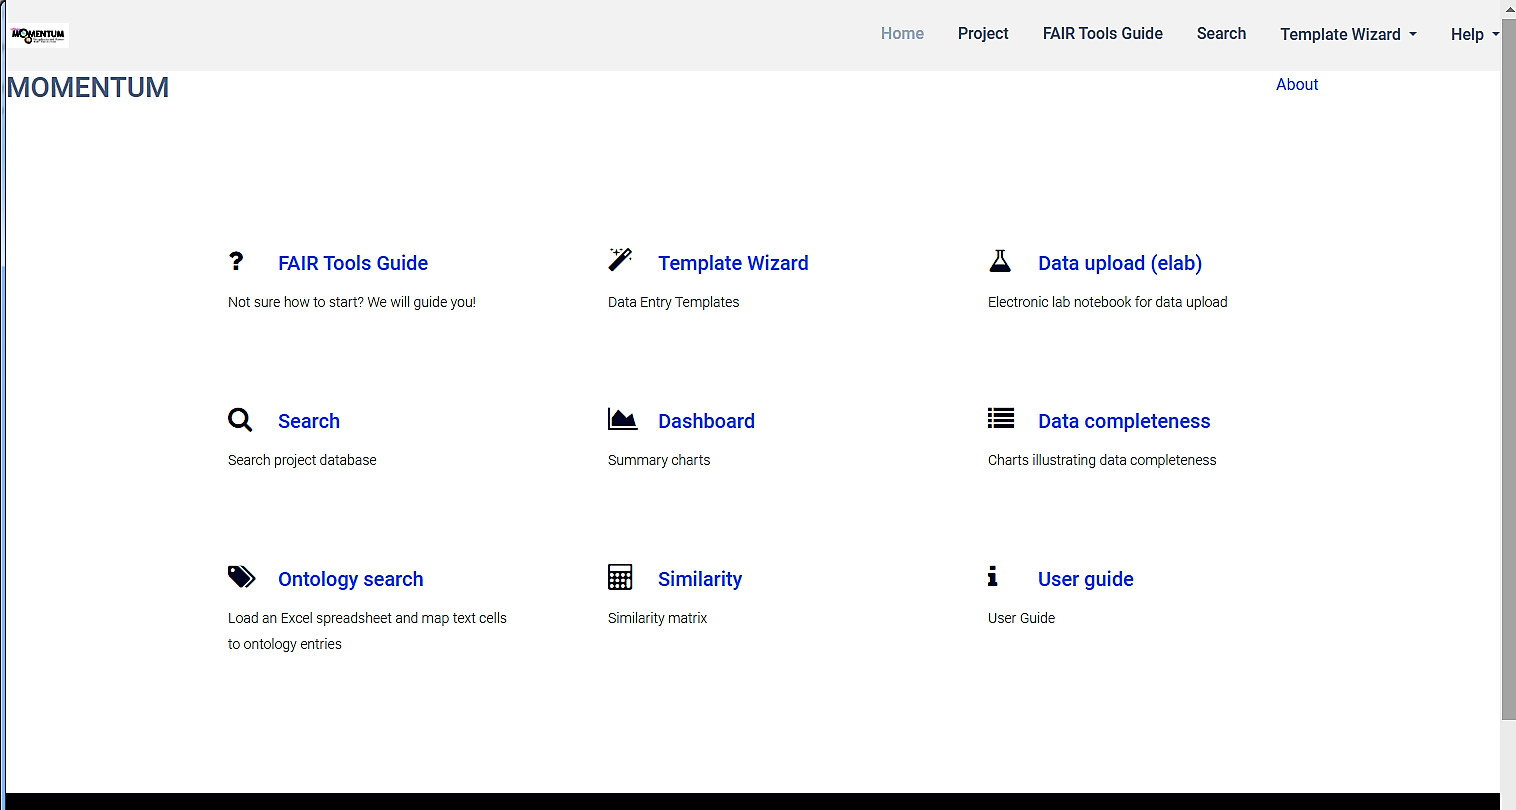Click the tags icon for Ontology search

pyautogui.click(x=241, y=577)
